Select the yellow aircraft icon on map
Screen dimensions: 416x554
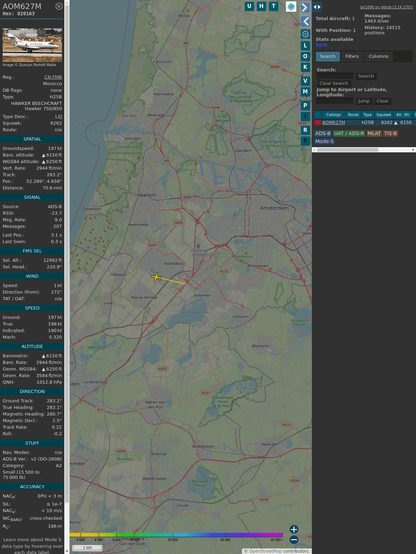(x=156, y=277)
